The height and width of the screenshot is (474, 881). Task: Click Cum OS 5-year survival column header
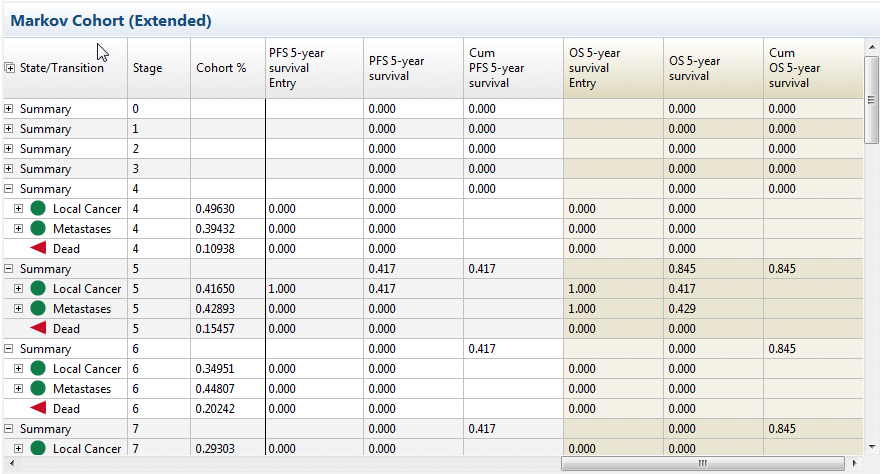[814, 68]
